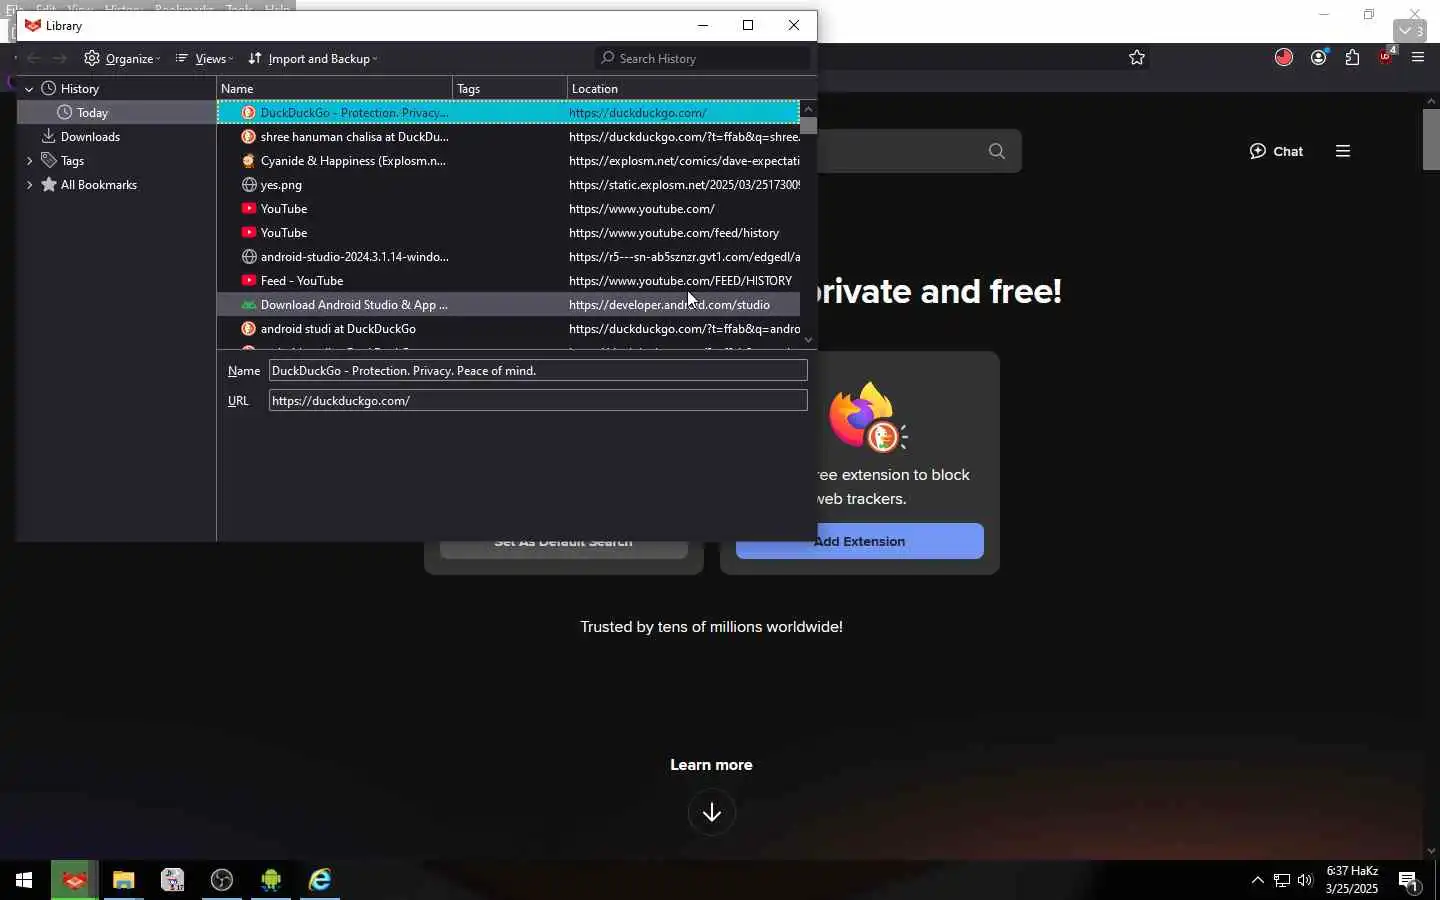Open the Internet Explorer taskbar icon
This screenshot has height=900, width=1440.
tap(320, 881)
